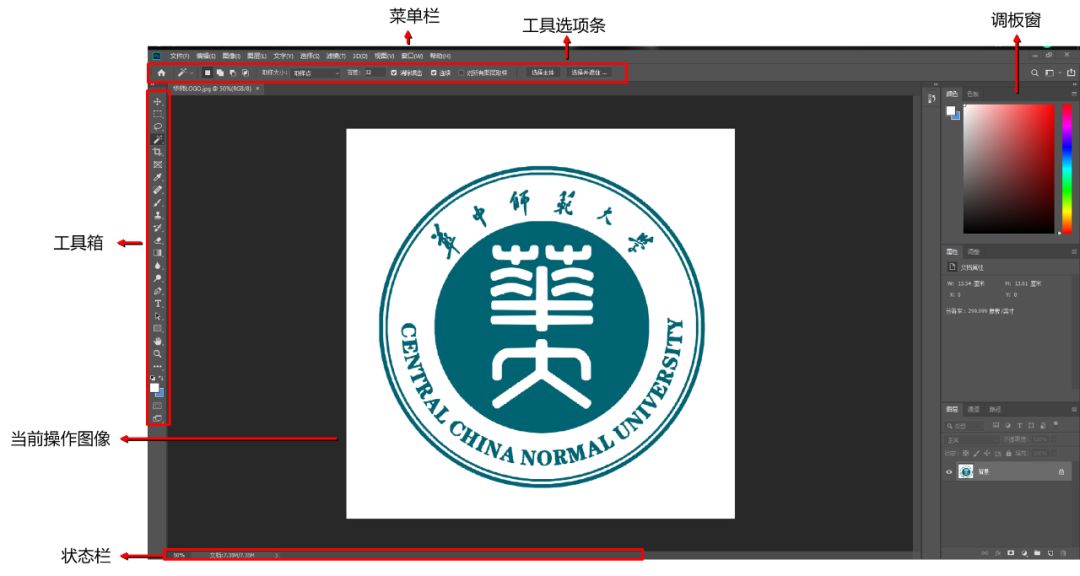Viewport: 1080px width, 576px height.
Task: Toggle the Contiguous checkbox
Action: pos(433,72)
